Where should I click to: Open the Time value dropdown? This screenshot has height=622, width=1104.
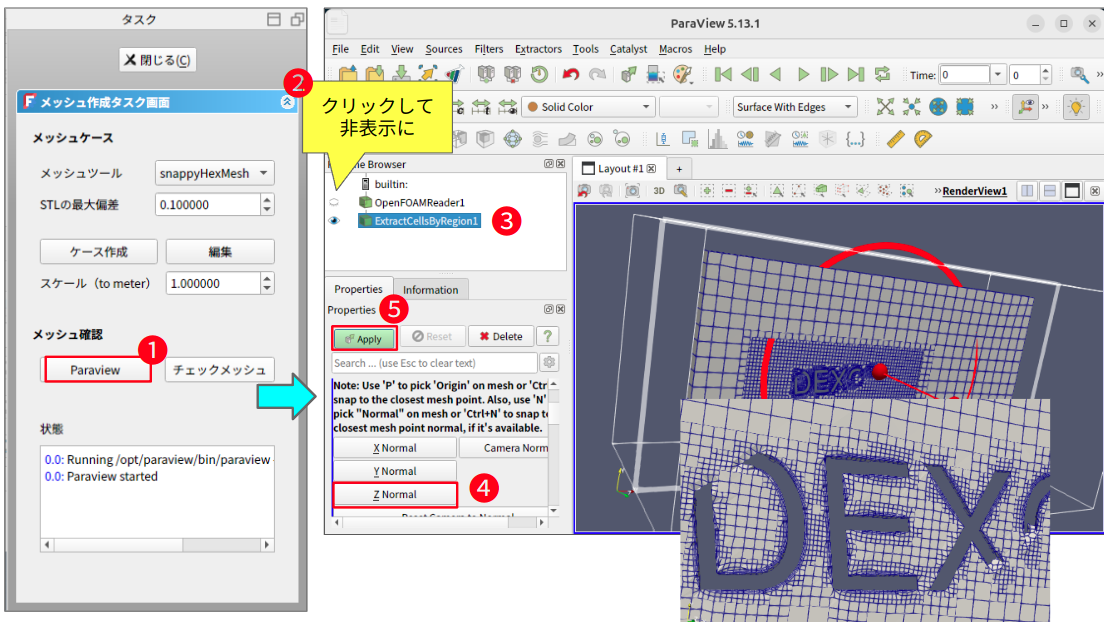tap(998, 74)
